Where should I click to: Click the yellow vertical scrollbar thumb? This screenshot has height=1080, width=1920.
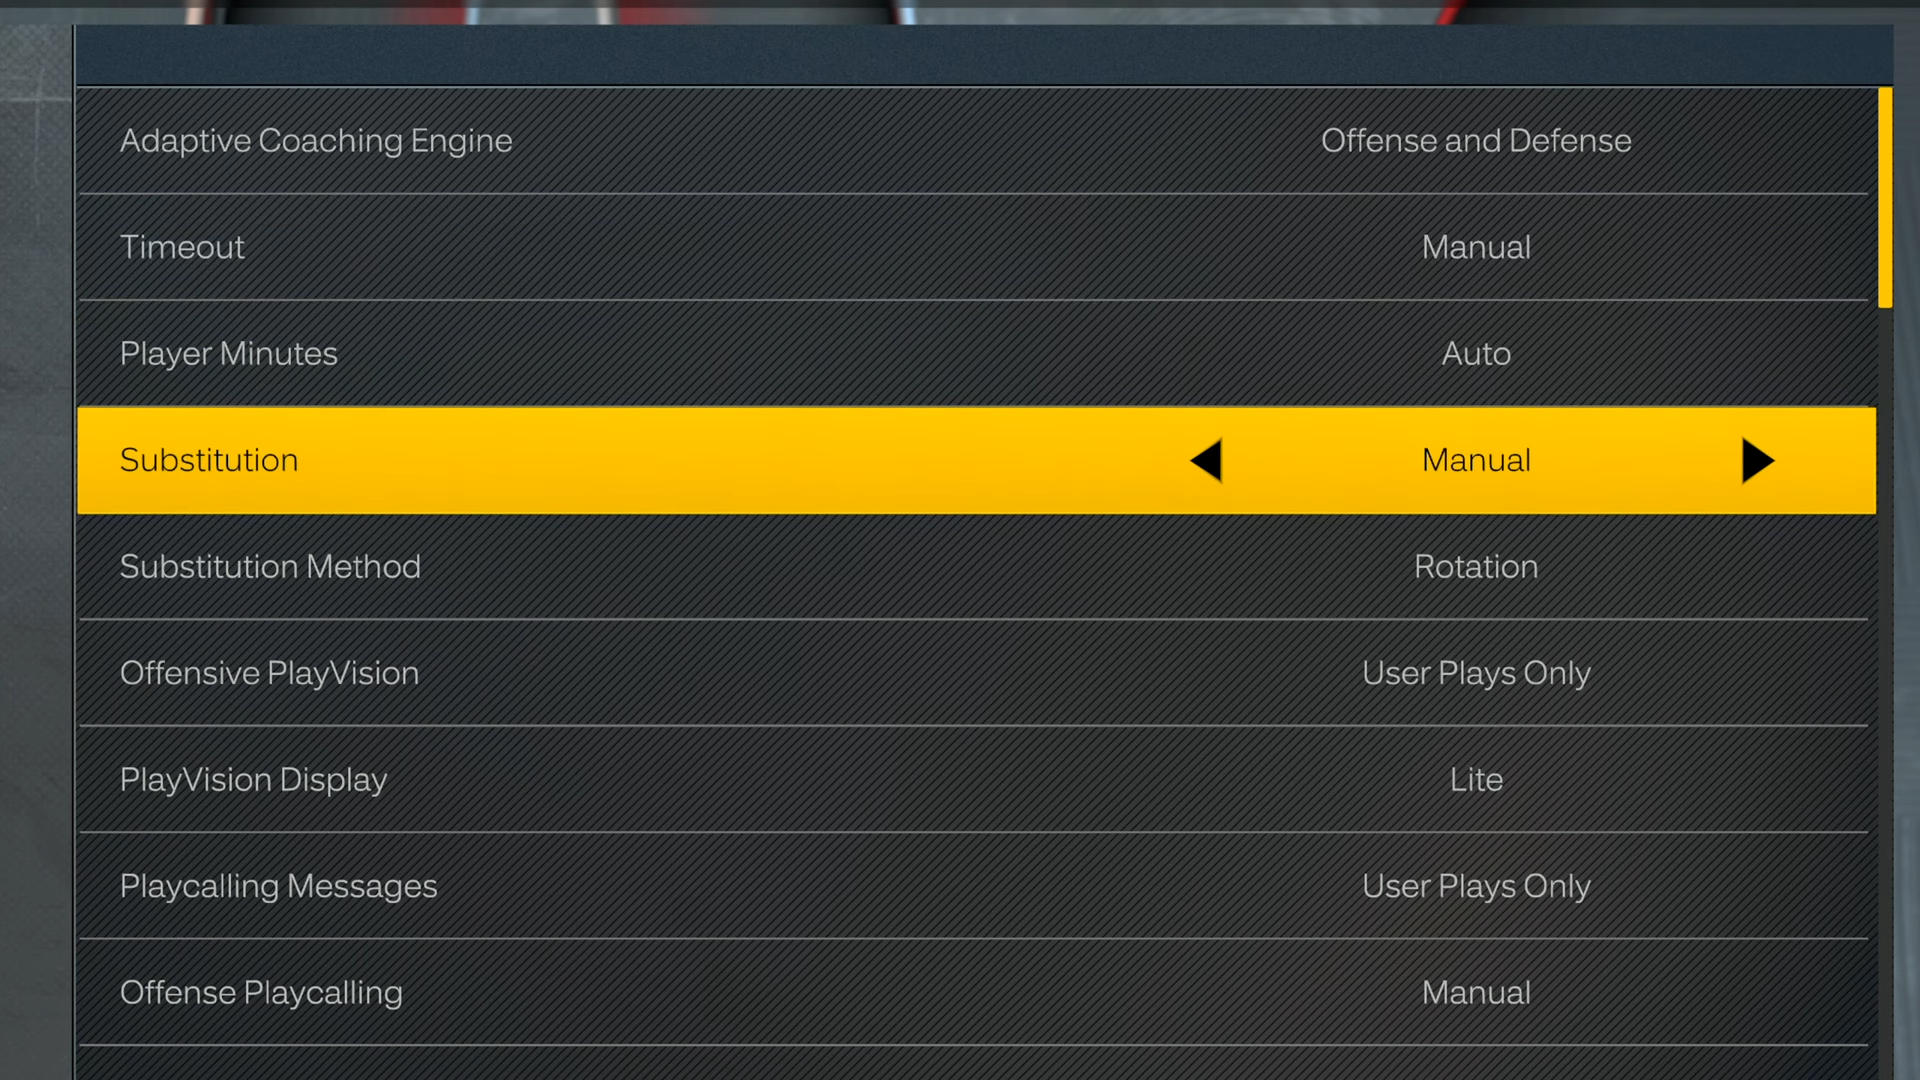1885,198
